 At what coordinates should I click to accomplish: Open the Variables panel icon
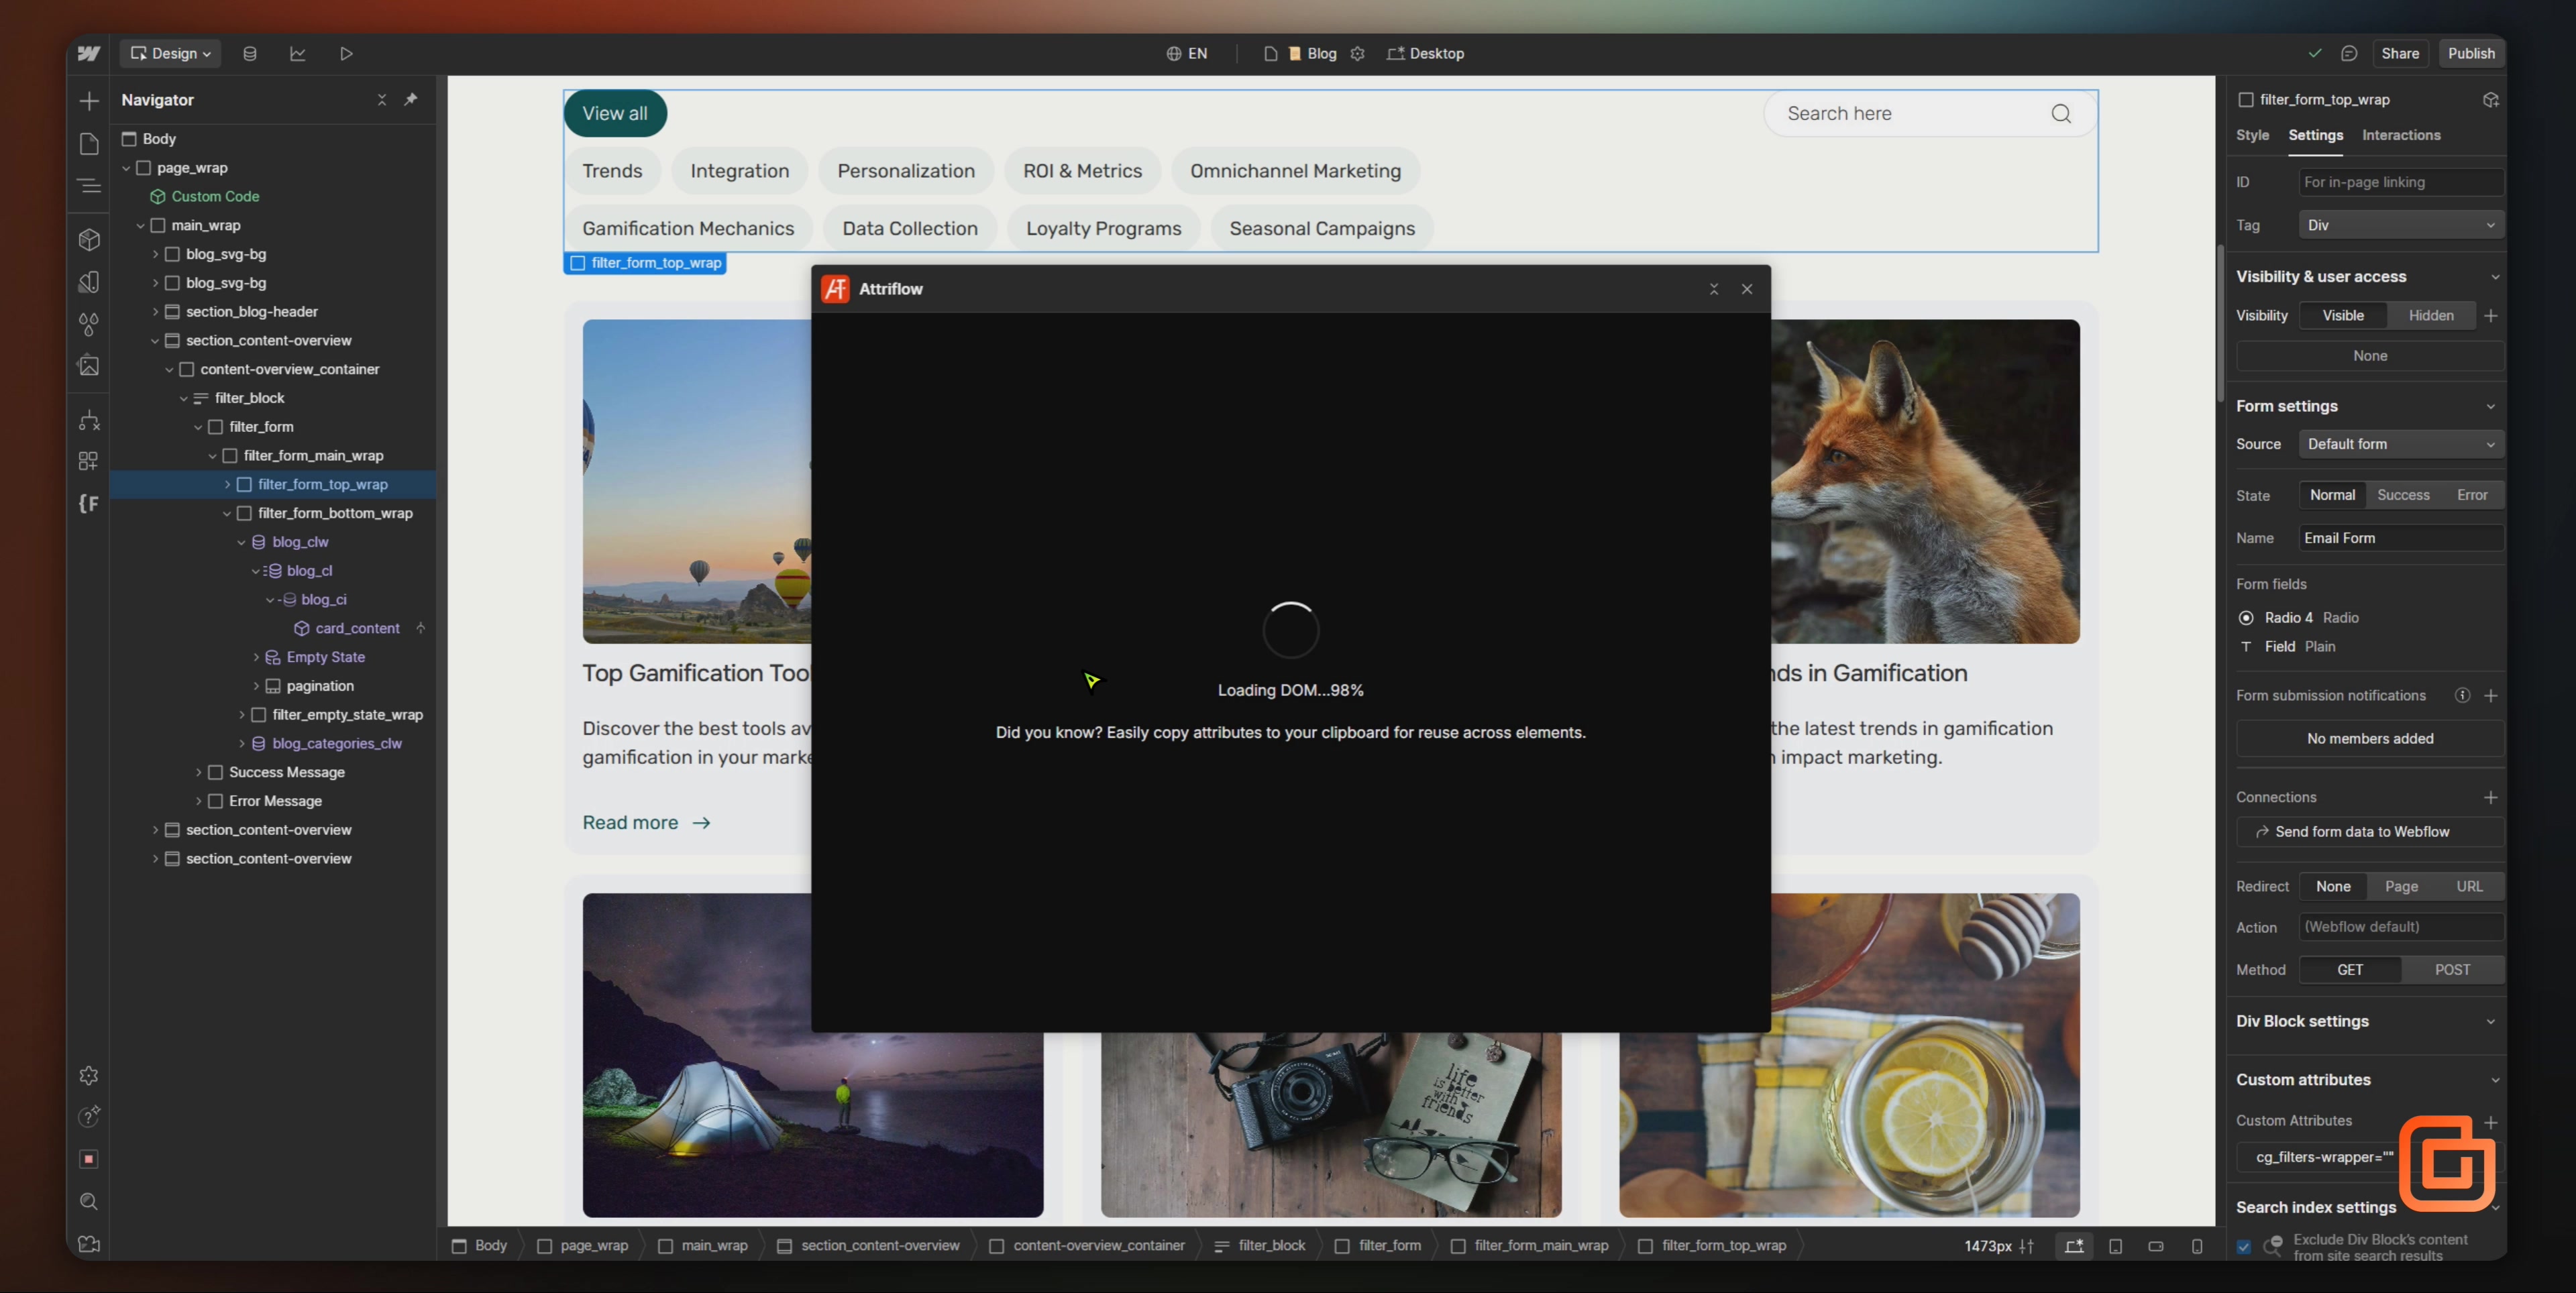89,282
